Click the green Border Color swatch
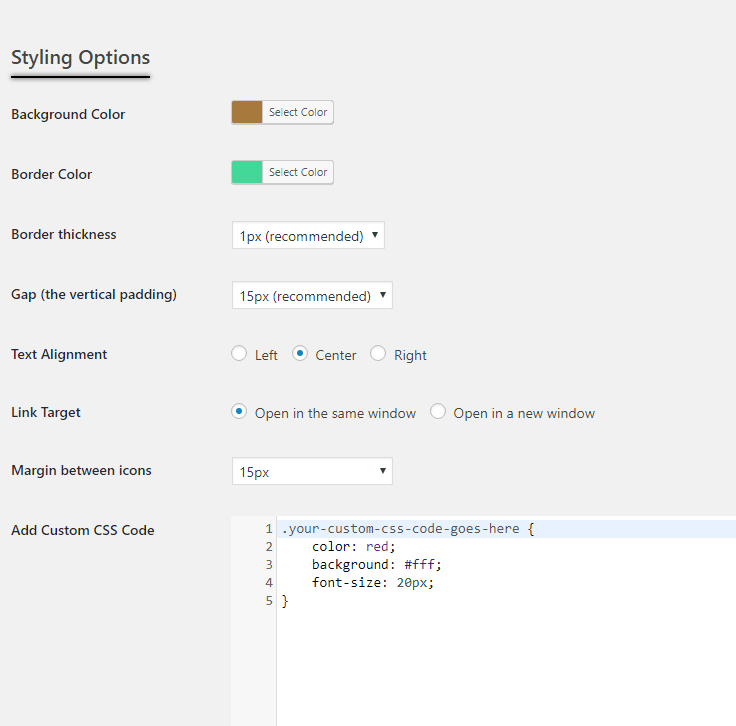This screenshot has width=736, height=726. (x=247, y=172)
